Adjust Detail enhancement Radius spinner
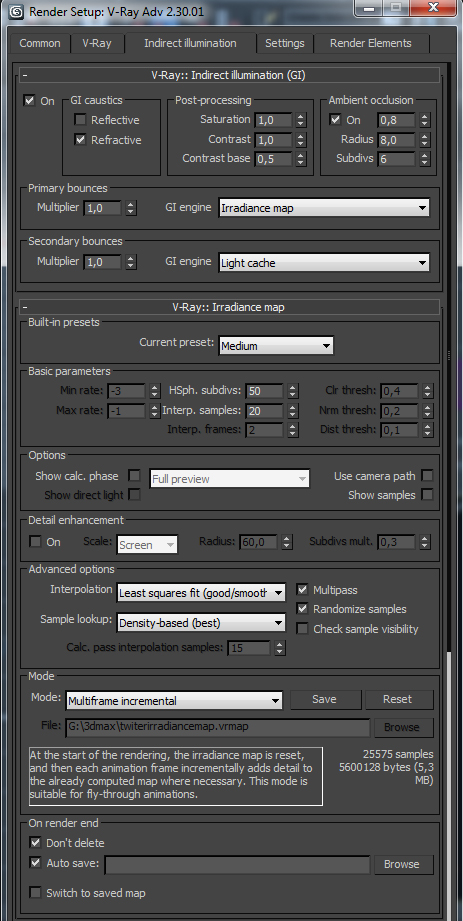 [287, 542]
